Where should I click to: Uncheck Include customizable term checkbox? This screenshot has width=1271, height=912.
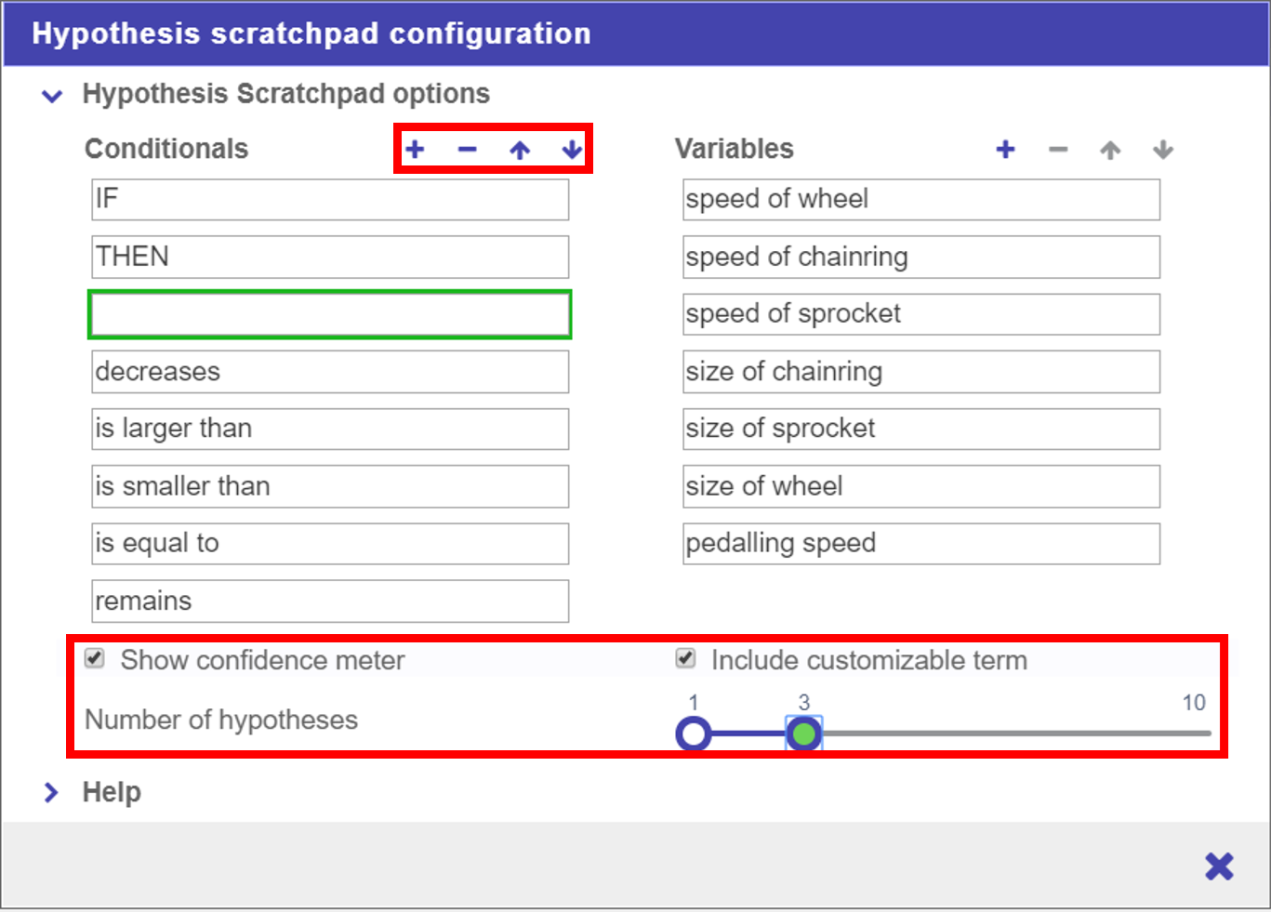686,659
